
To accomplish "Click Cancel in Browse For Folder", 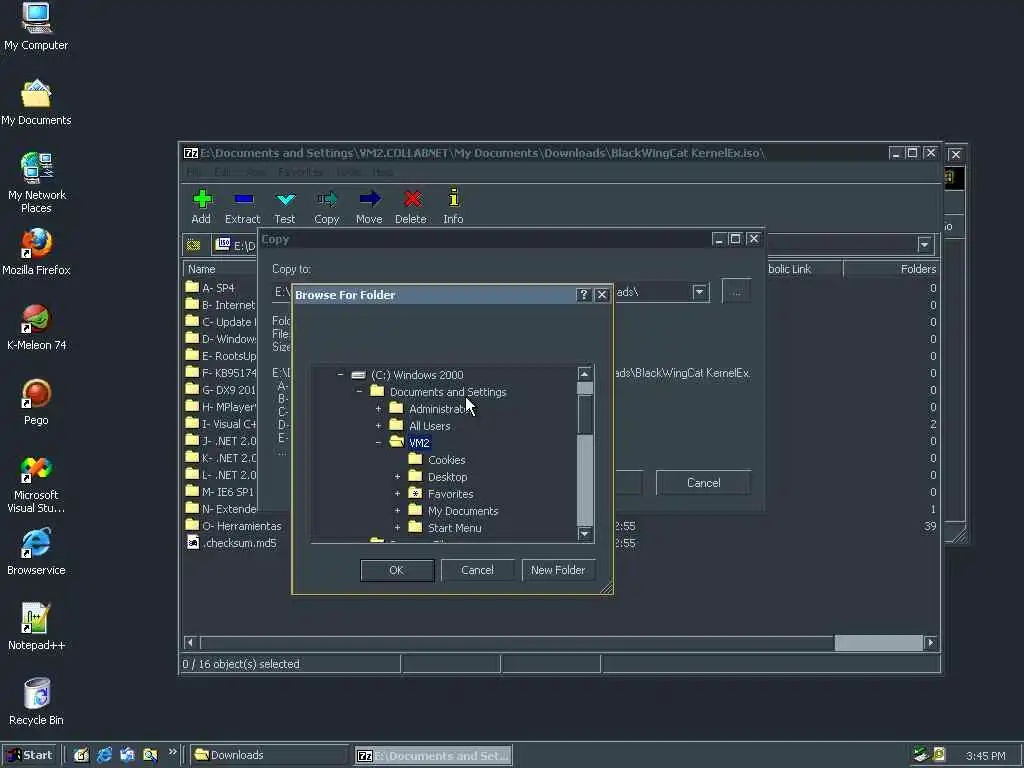I will click(x=477, y=570).
